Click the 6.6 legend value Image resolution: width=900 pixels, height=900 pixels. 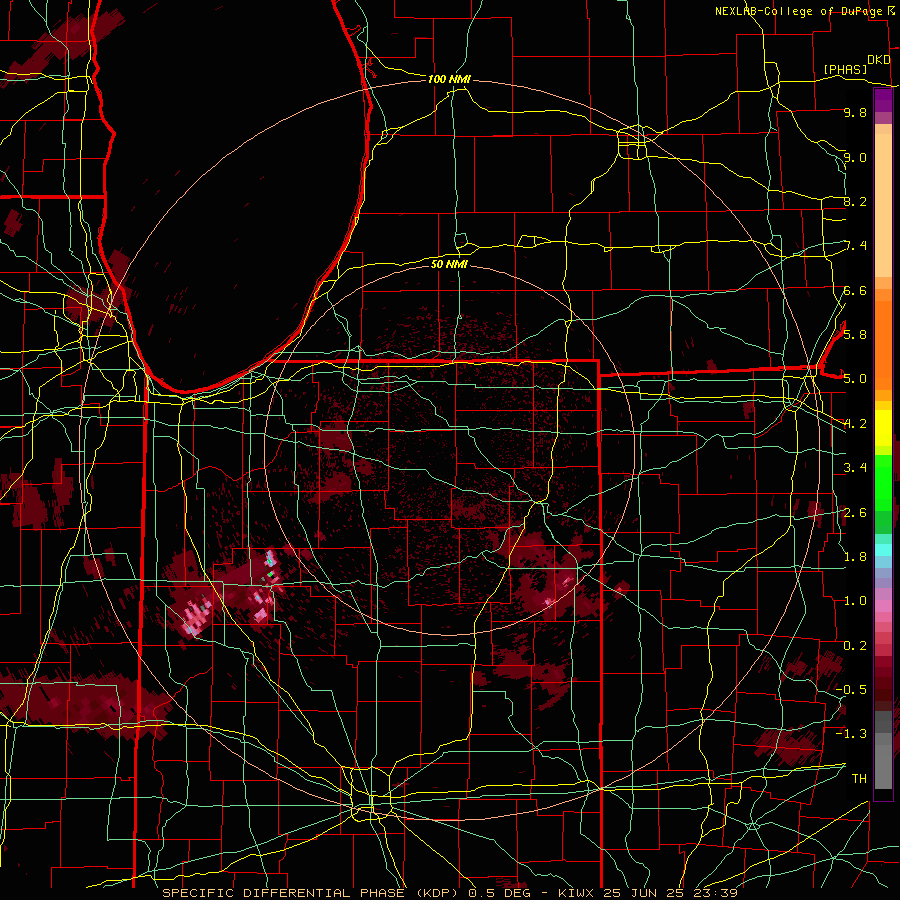point(855,290)
